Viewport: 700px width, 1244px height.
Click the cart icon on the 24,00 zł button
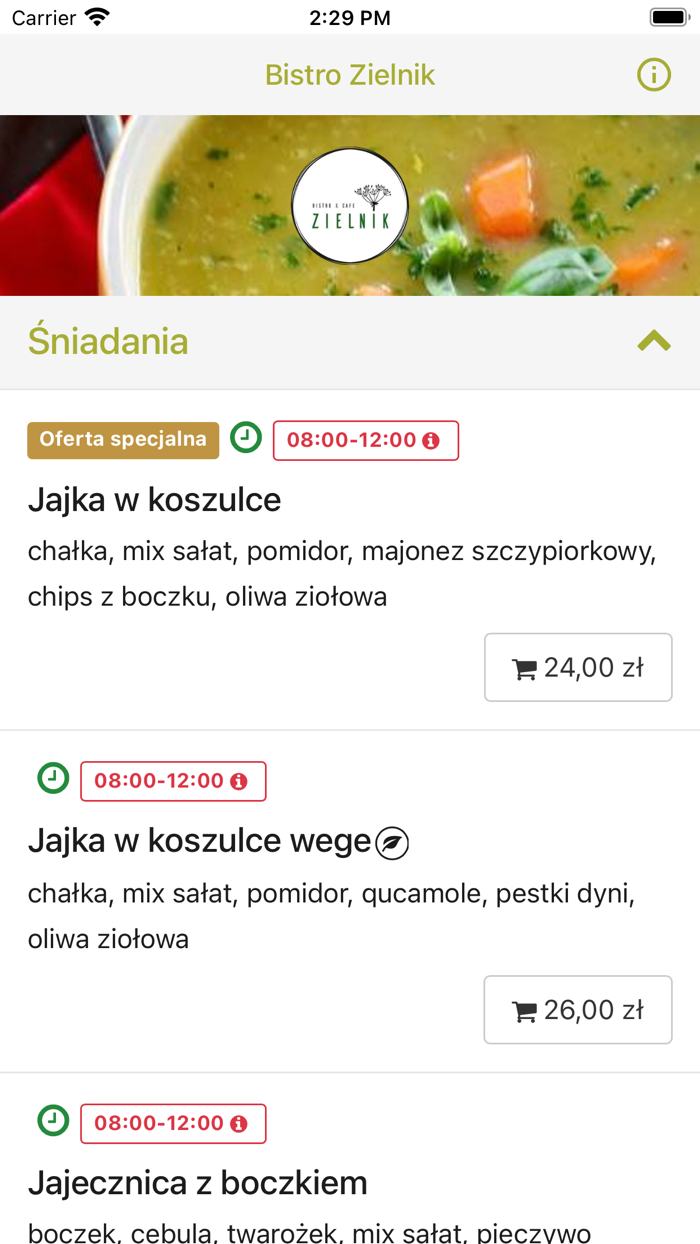point(525,666)
